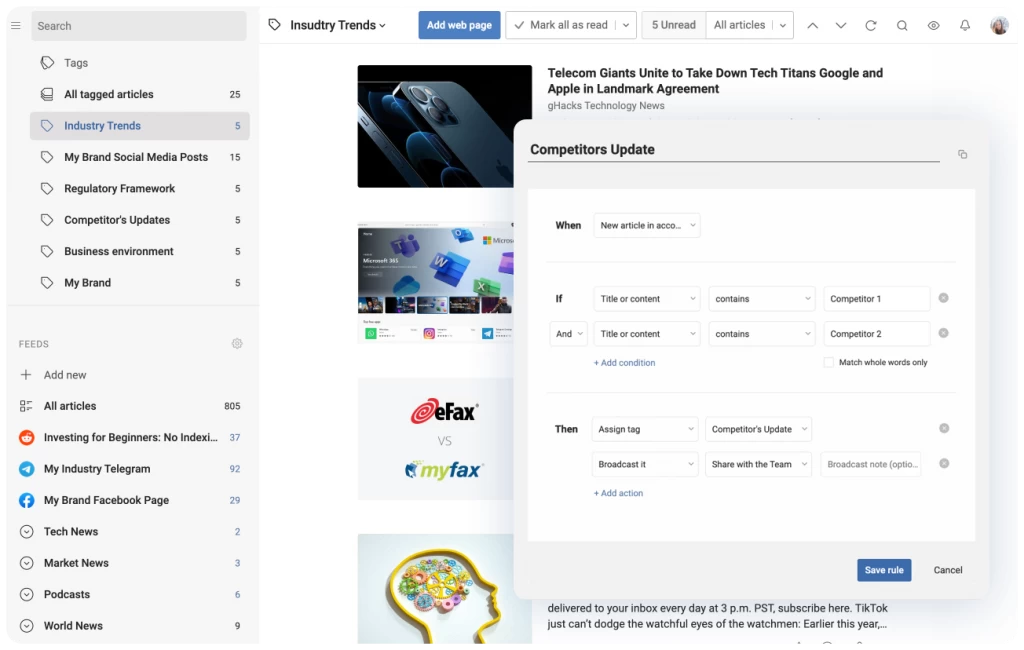Click the Competitor 1 value field
The width and height of the screenshot is (1024, 650).
tap(876, 299)
